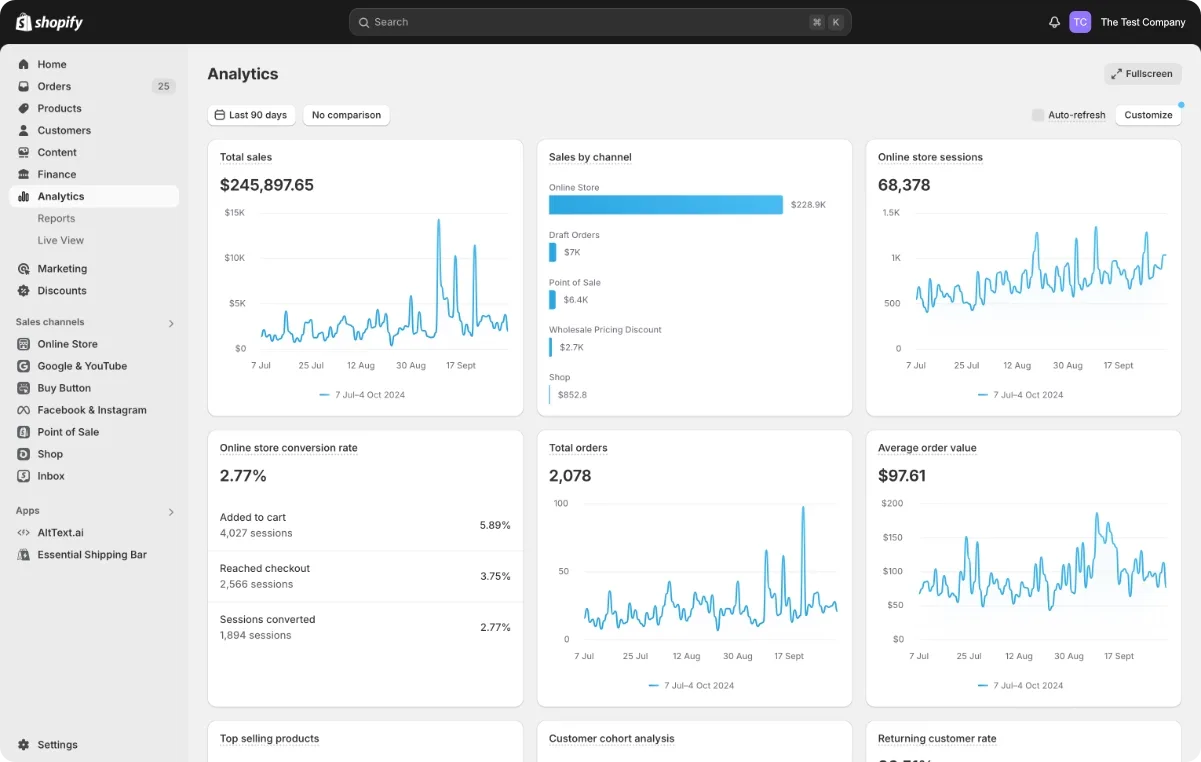Click the Facebook & Instagram Meta icon
This screenshot has height=762, width=1201.
point(24,410)
